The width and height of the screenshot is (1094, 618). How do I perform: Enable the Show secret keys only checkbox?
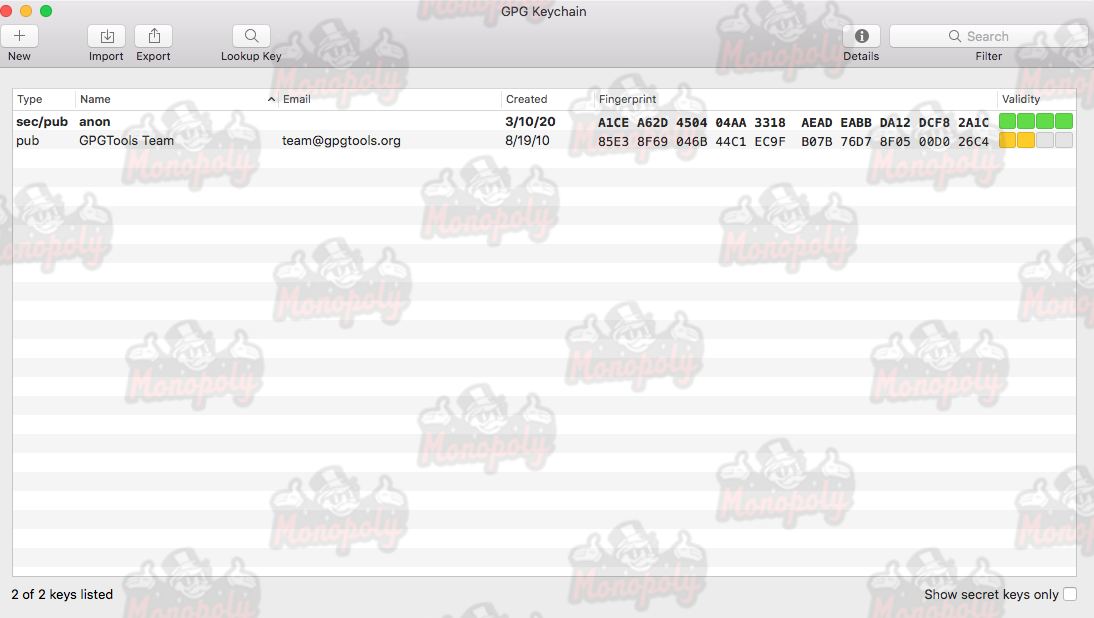1070,594
